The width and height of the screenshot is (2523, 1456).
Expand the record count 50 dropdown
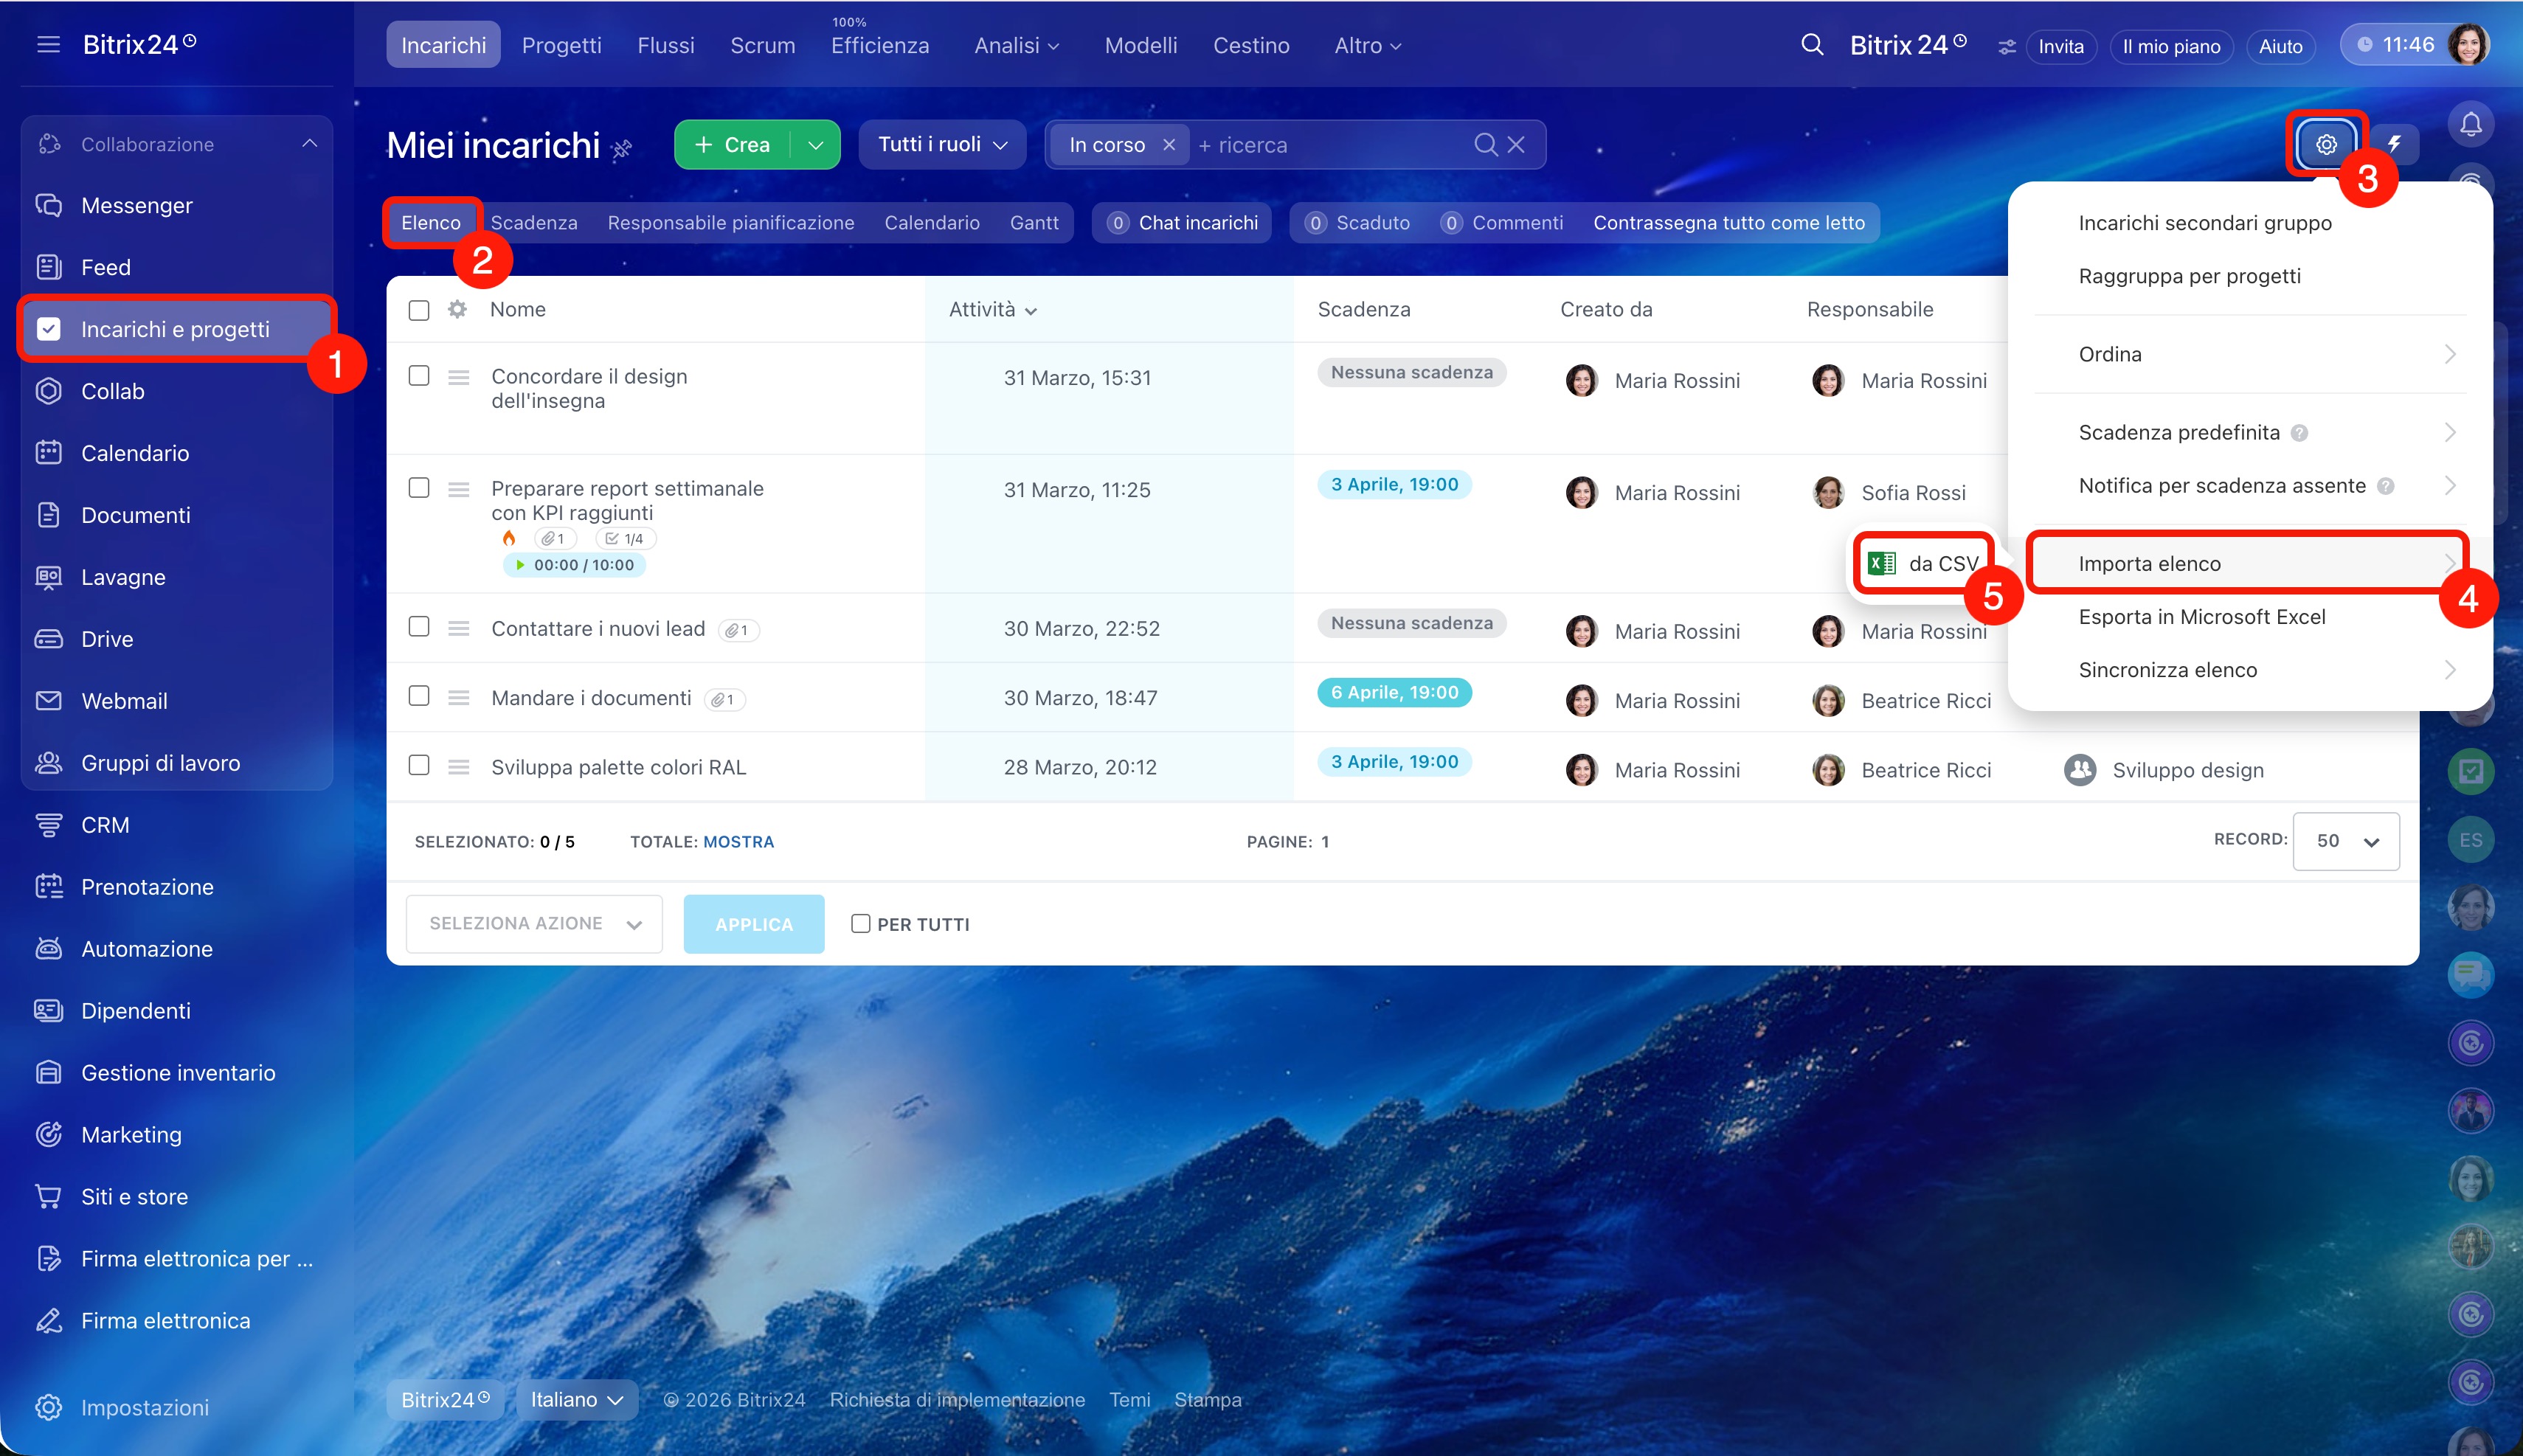2345,841
